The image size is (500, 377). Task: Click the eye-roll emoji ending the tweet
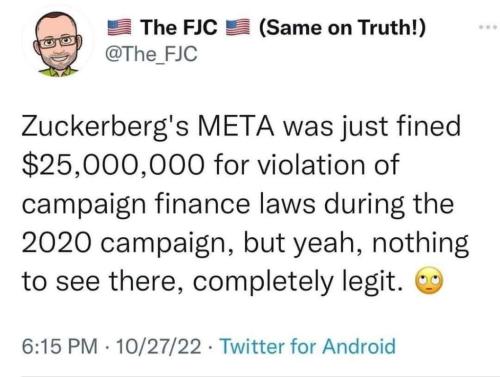pos(429,280)
